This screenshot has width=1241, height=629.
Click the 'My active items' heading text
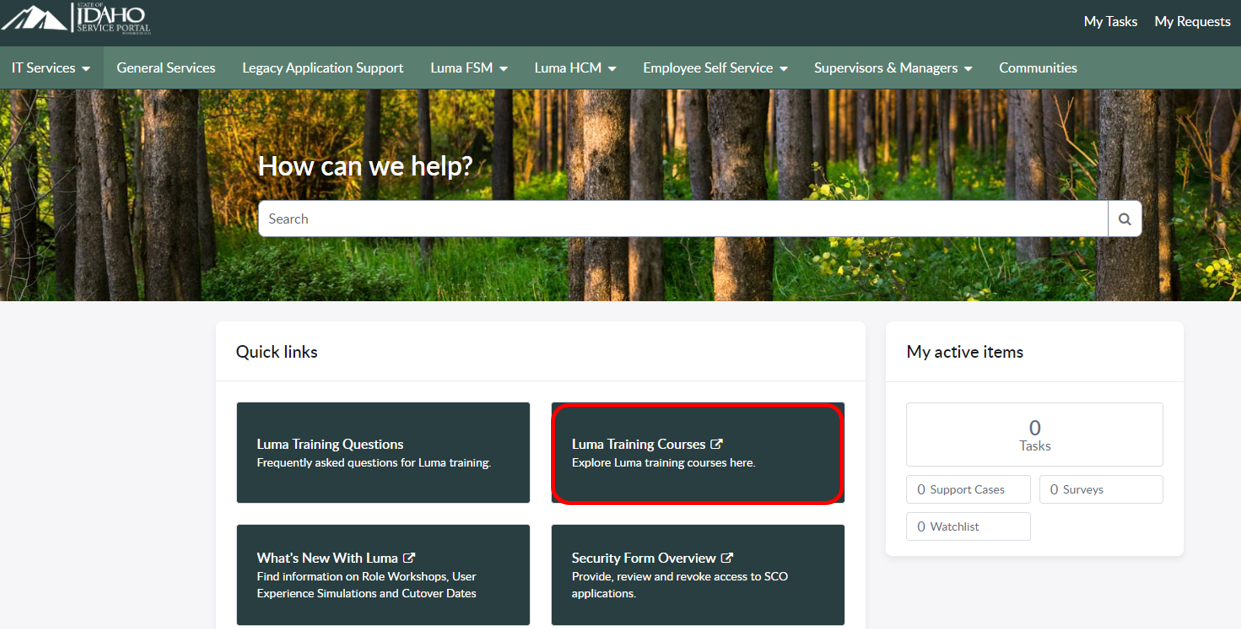pos(965,352)
